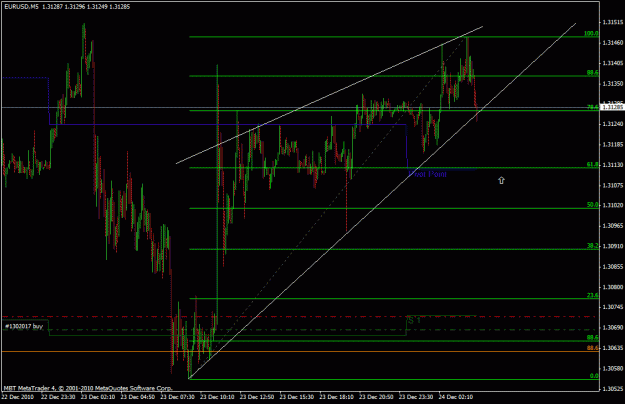Screen dimensions: 625x404
Task: Click price axis label 1.31185
Action: click(x=613, y=145)
